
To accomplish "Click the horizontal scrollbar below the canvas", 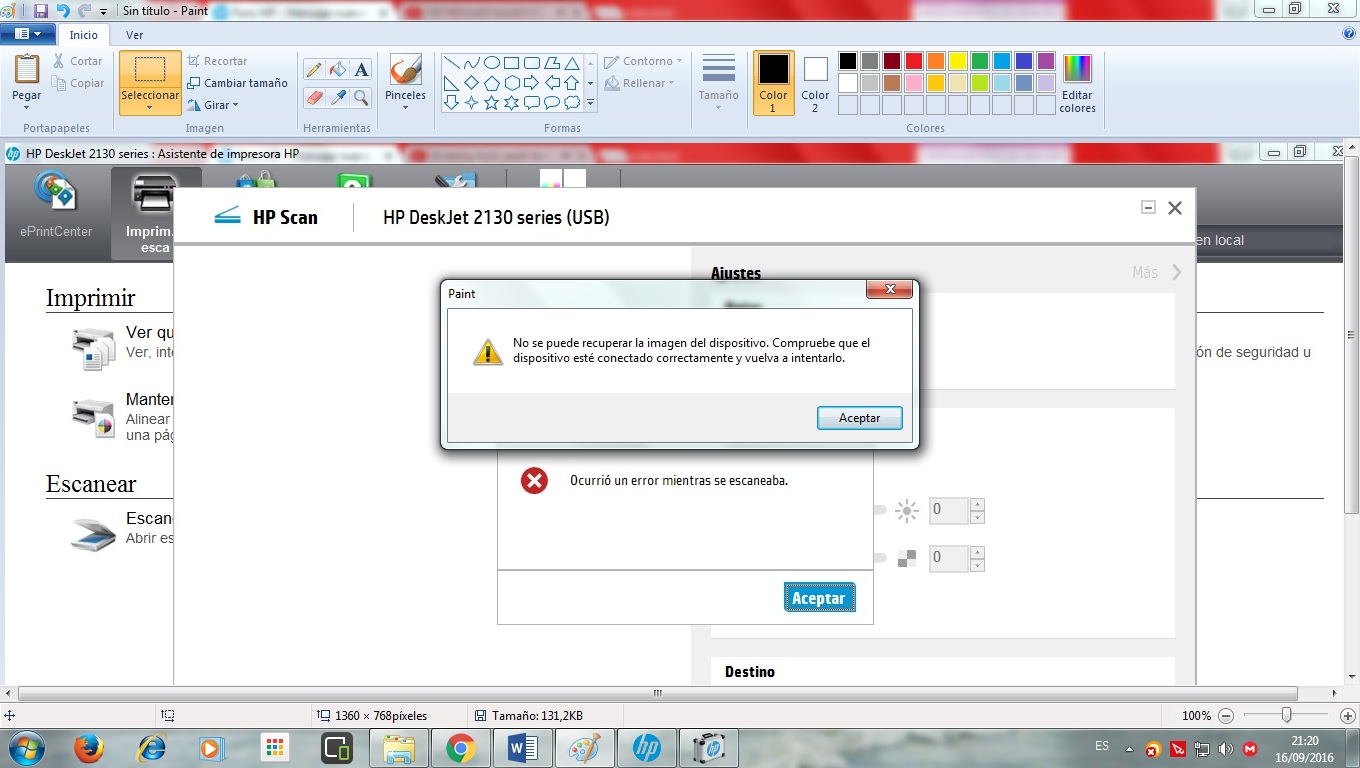I will tap(658, 693).
